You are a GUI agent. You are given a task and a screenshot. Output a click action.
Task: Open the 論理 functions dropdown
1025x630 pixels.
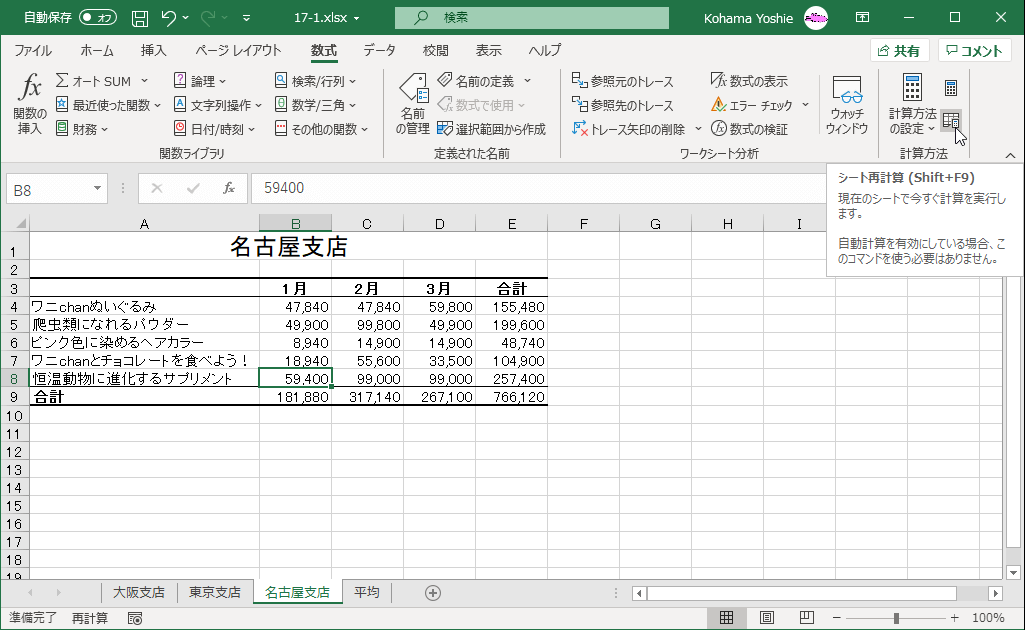201,79
